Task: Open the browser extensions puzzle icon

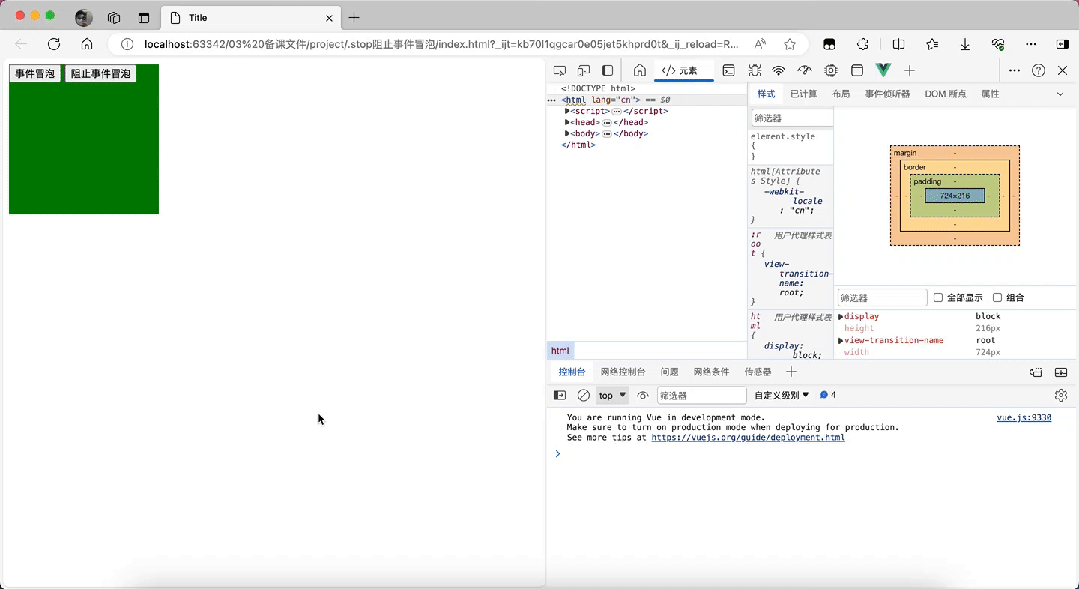Action: (863, 44)
